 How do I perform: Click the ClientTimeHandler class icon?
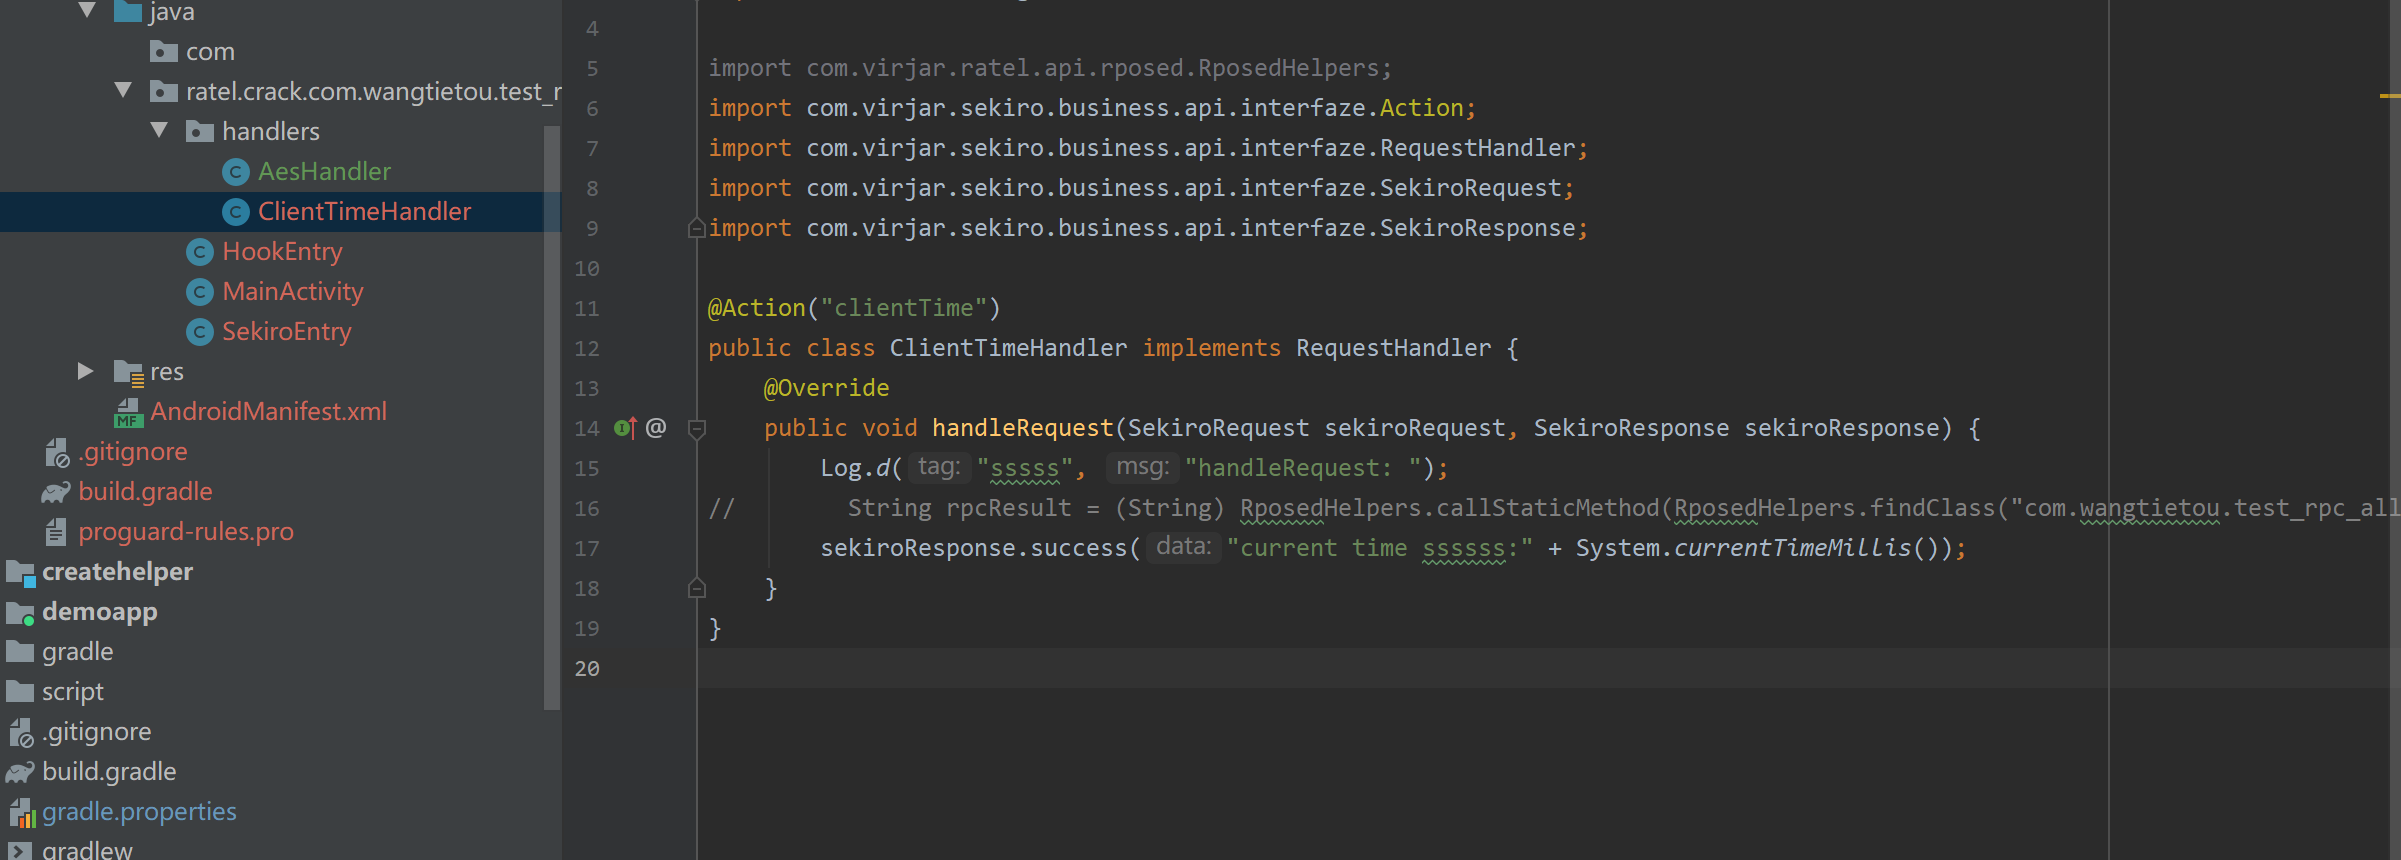coord(236,212)
